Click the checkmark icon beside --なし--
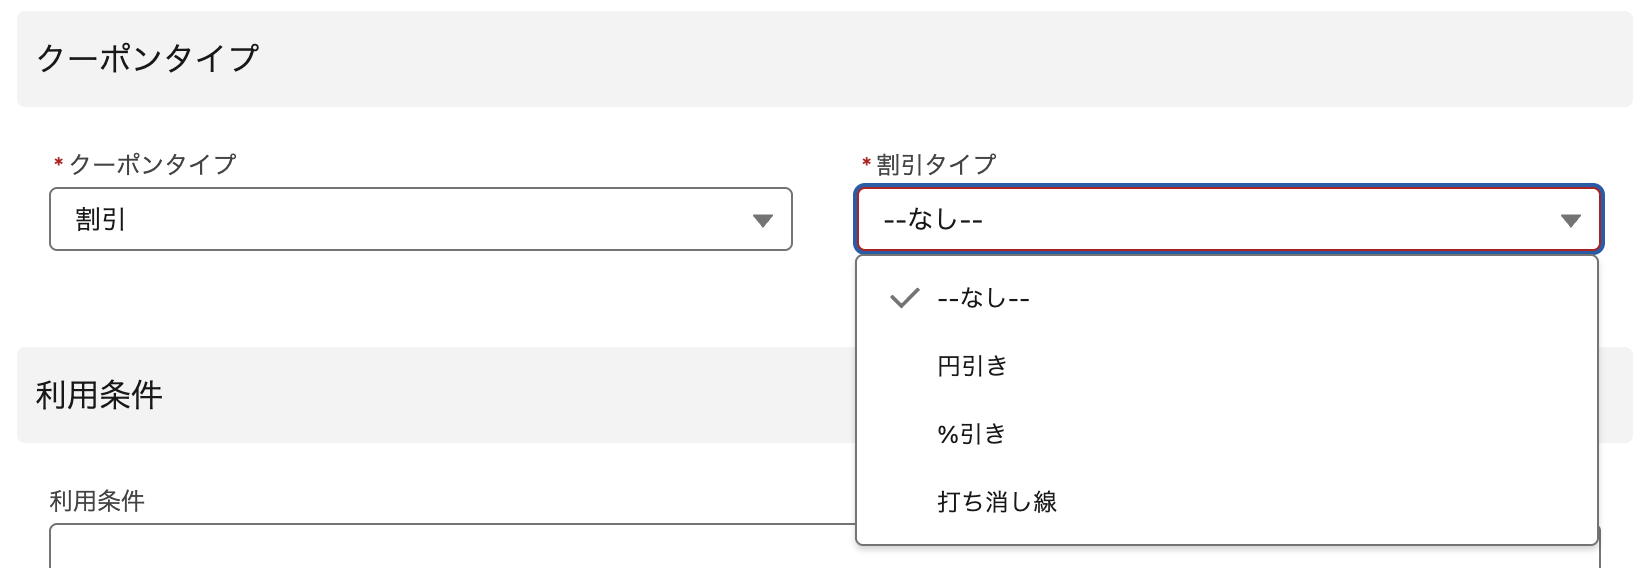1640x568 pixels. click(x=904, y=298)
